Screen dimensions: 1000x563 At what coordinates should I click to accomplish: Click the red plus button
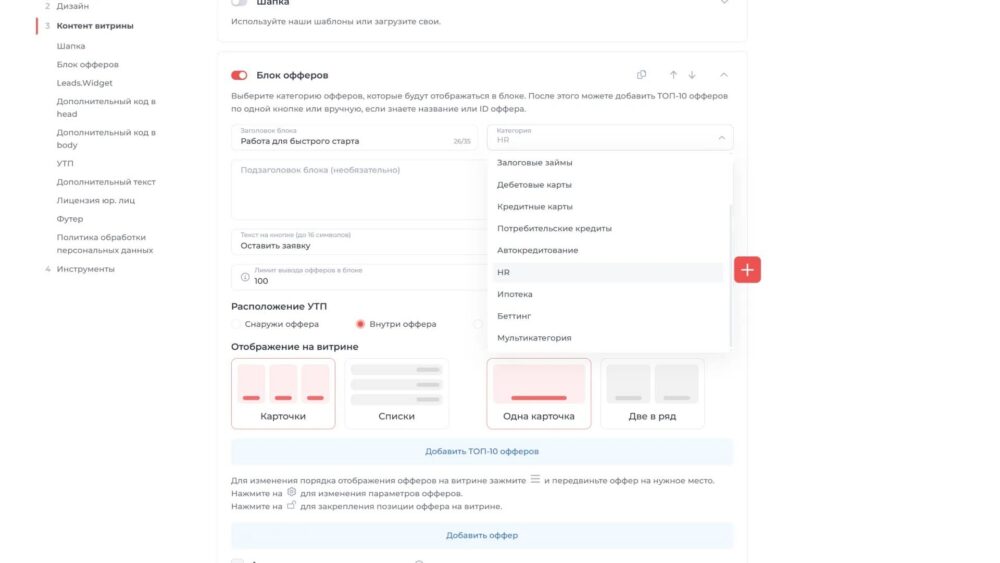click(748, 269)
